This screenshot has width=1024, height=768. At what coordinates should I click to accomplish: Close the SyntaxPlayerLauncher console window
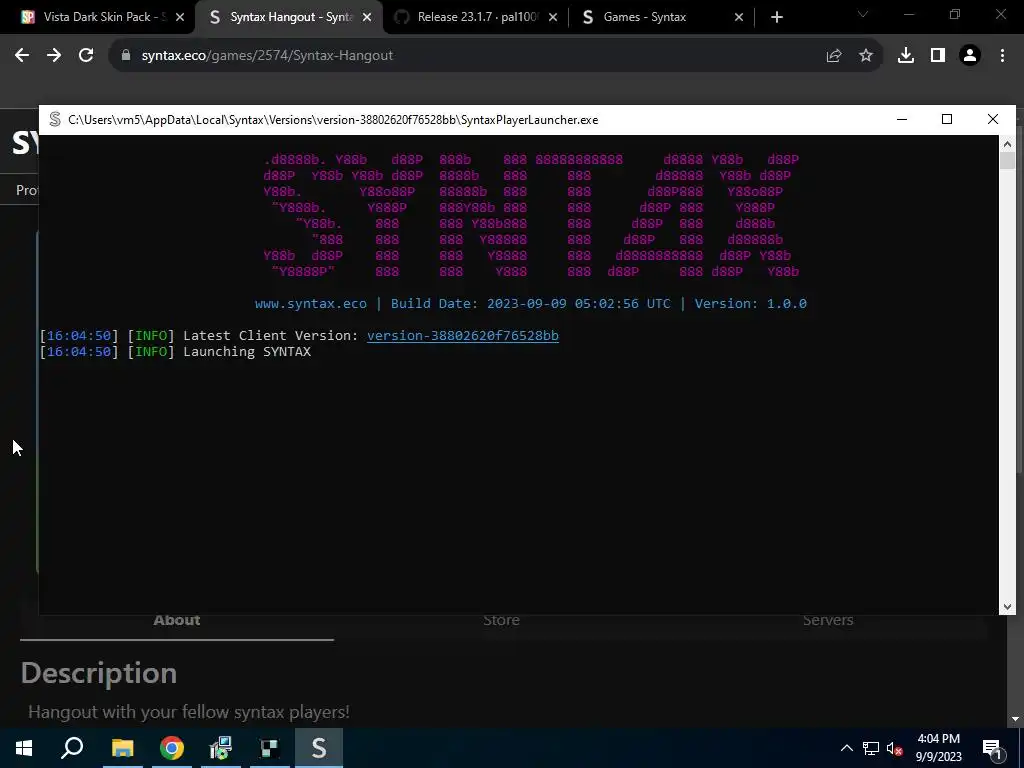pos(993,120)
